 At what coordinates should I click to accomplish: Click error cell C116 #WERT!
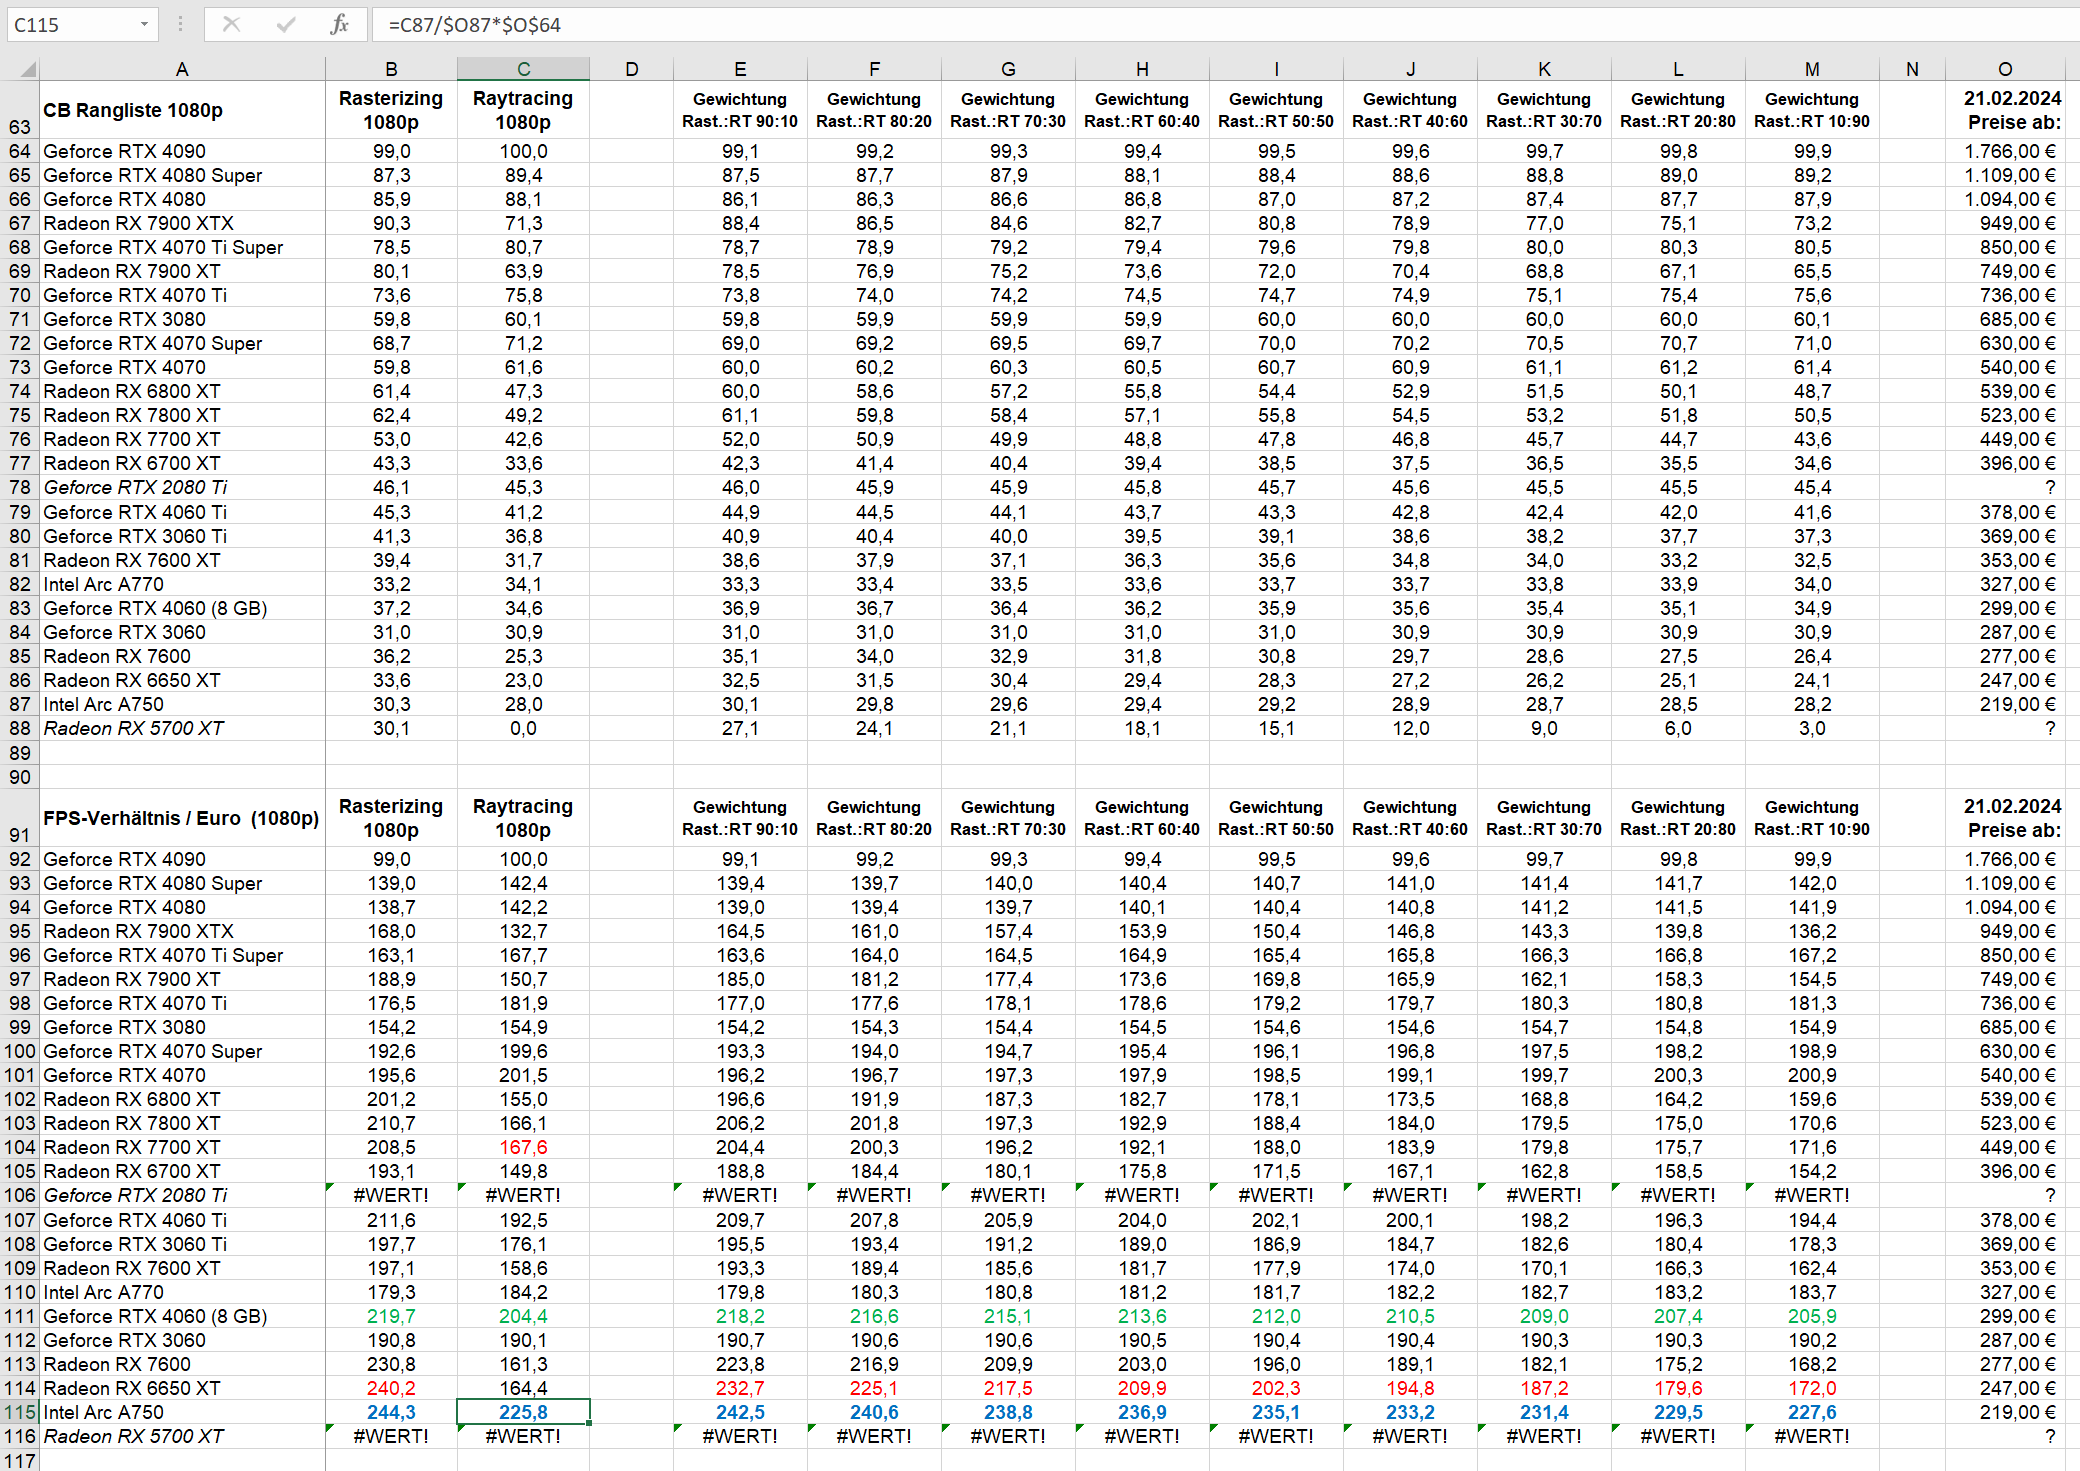pos(523,1436)
